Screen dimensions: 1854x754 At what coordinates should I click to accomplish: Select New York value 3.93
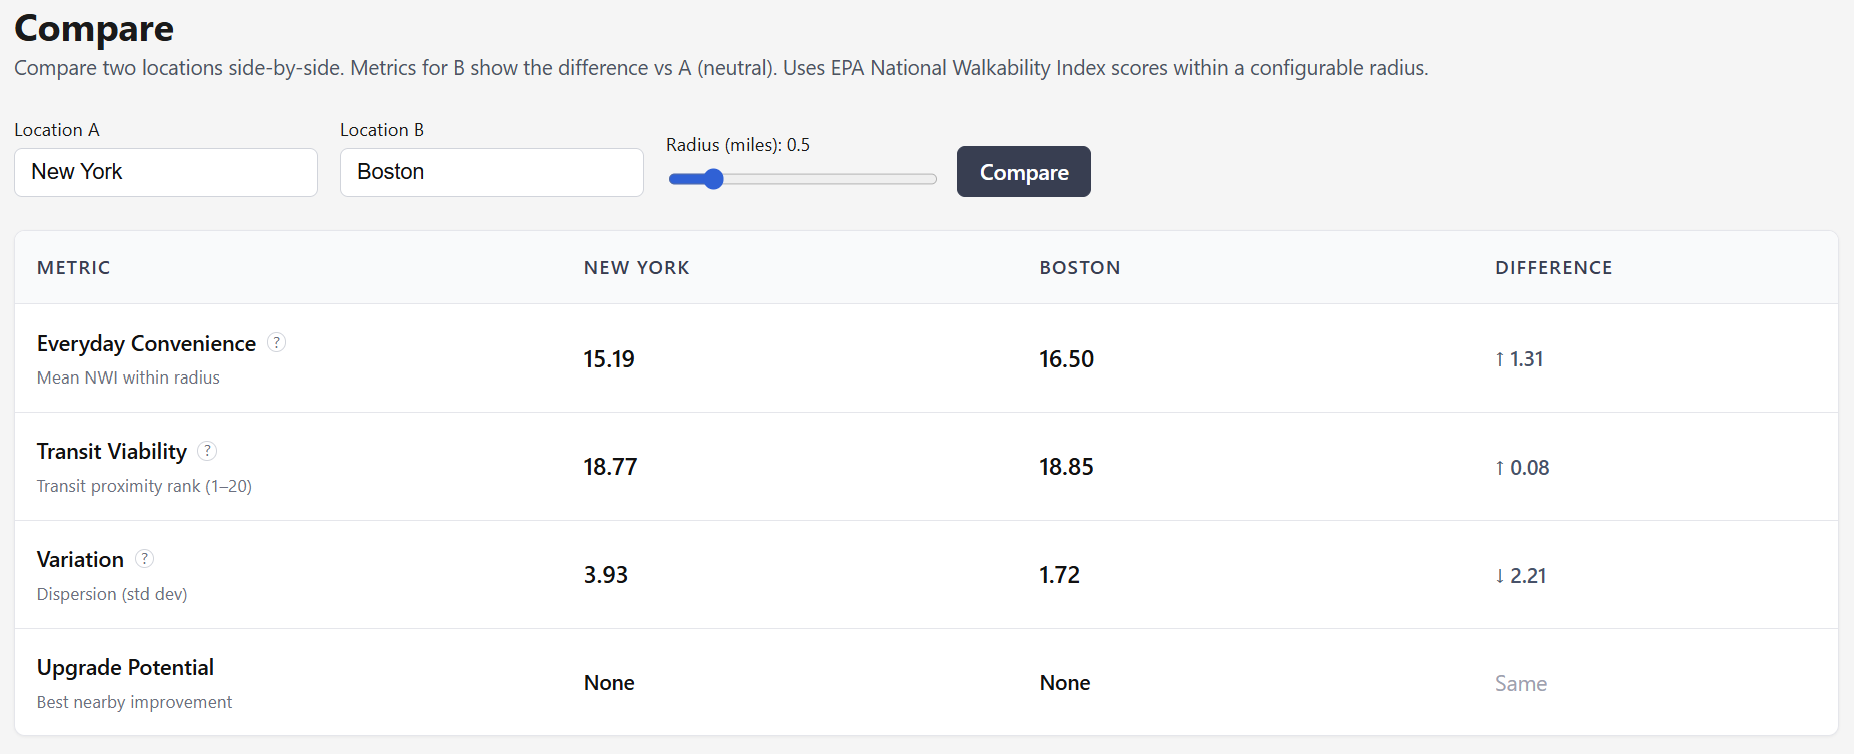(x=606, y=574)
